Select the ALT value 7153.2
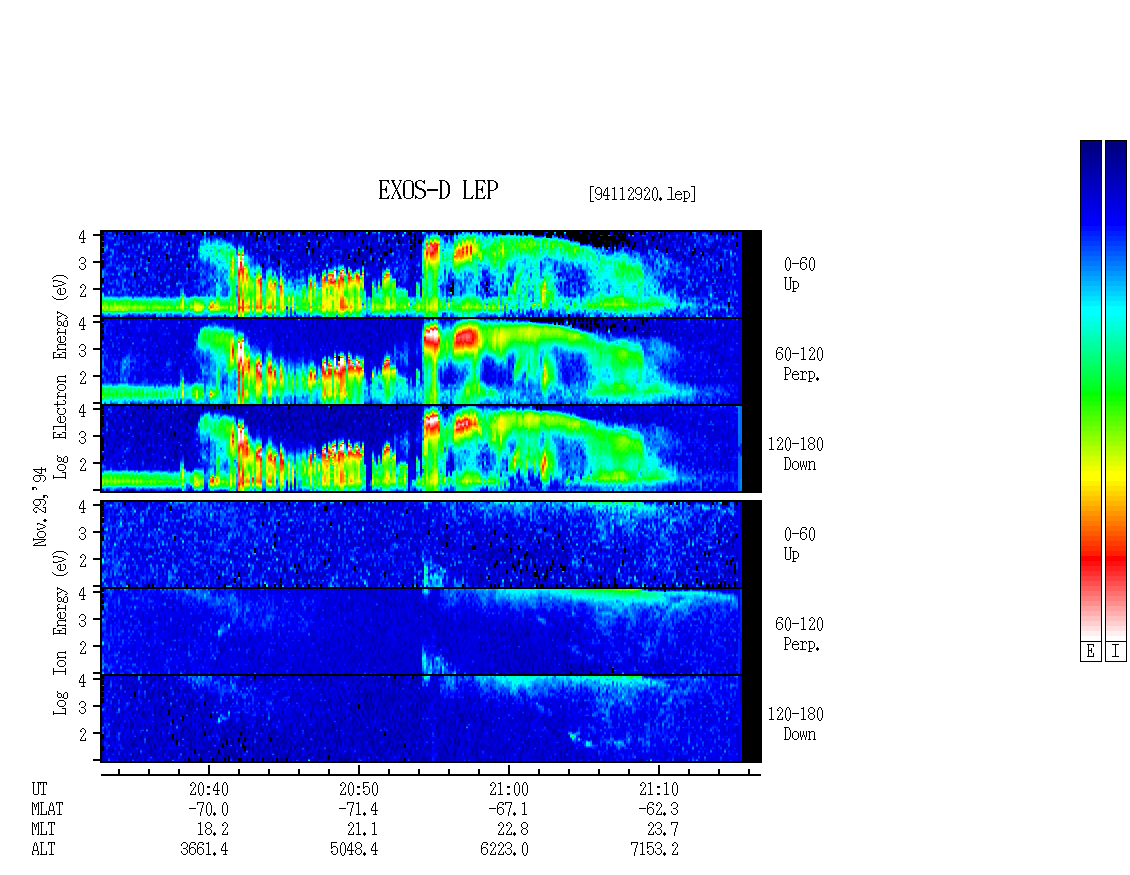The image size is (1130, 875). 654,849
